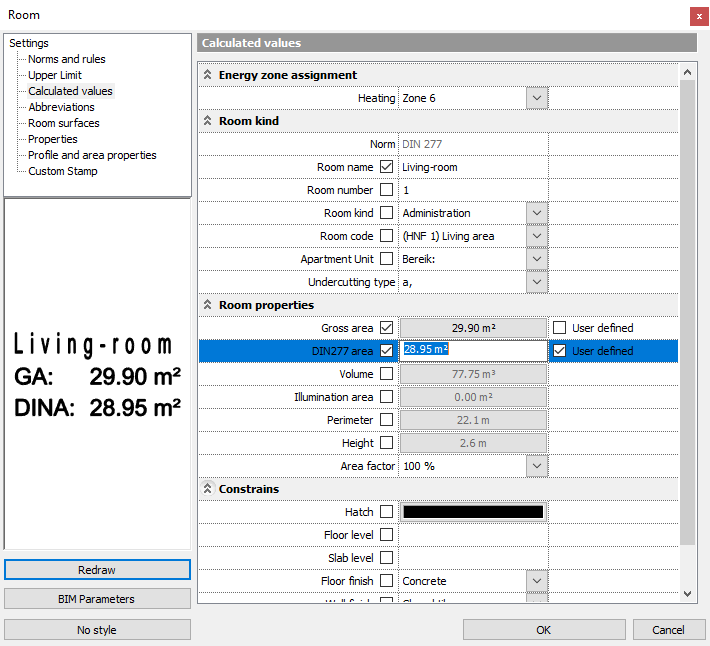Open BIM Parameters
Image resolution: width=710 pixels, height=646 pixels.
(x=97, y=599)
